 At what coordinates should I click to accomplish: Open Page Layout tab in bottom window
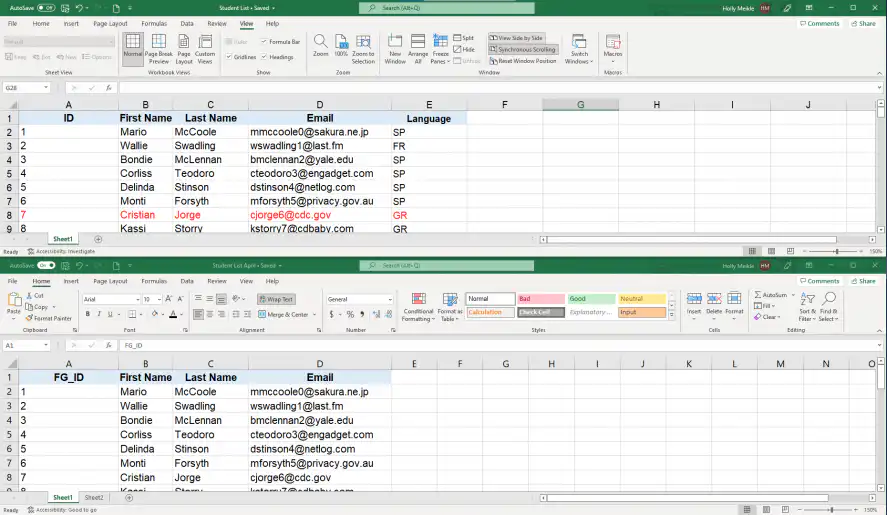point(110,281)
